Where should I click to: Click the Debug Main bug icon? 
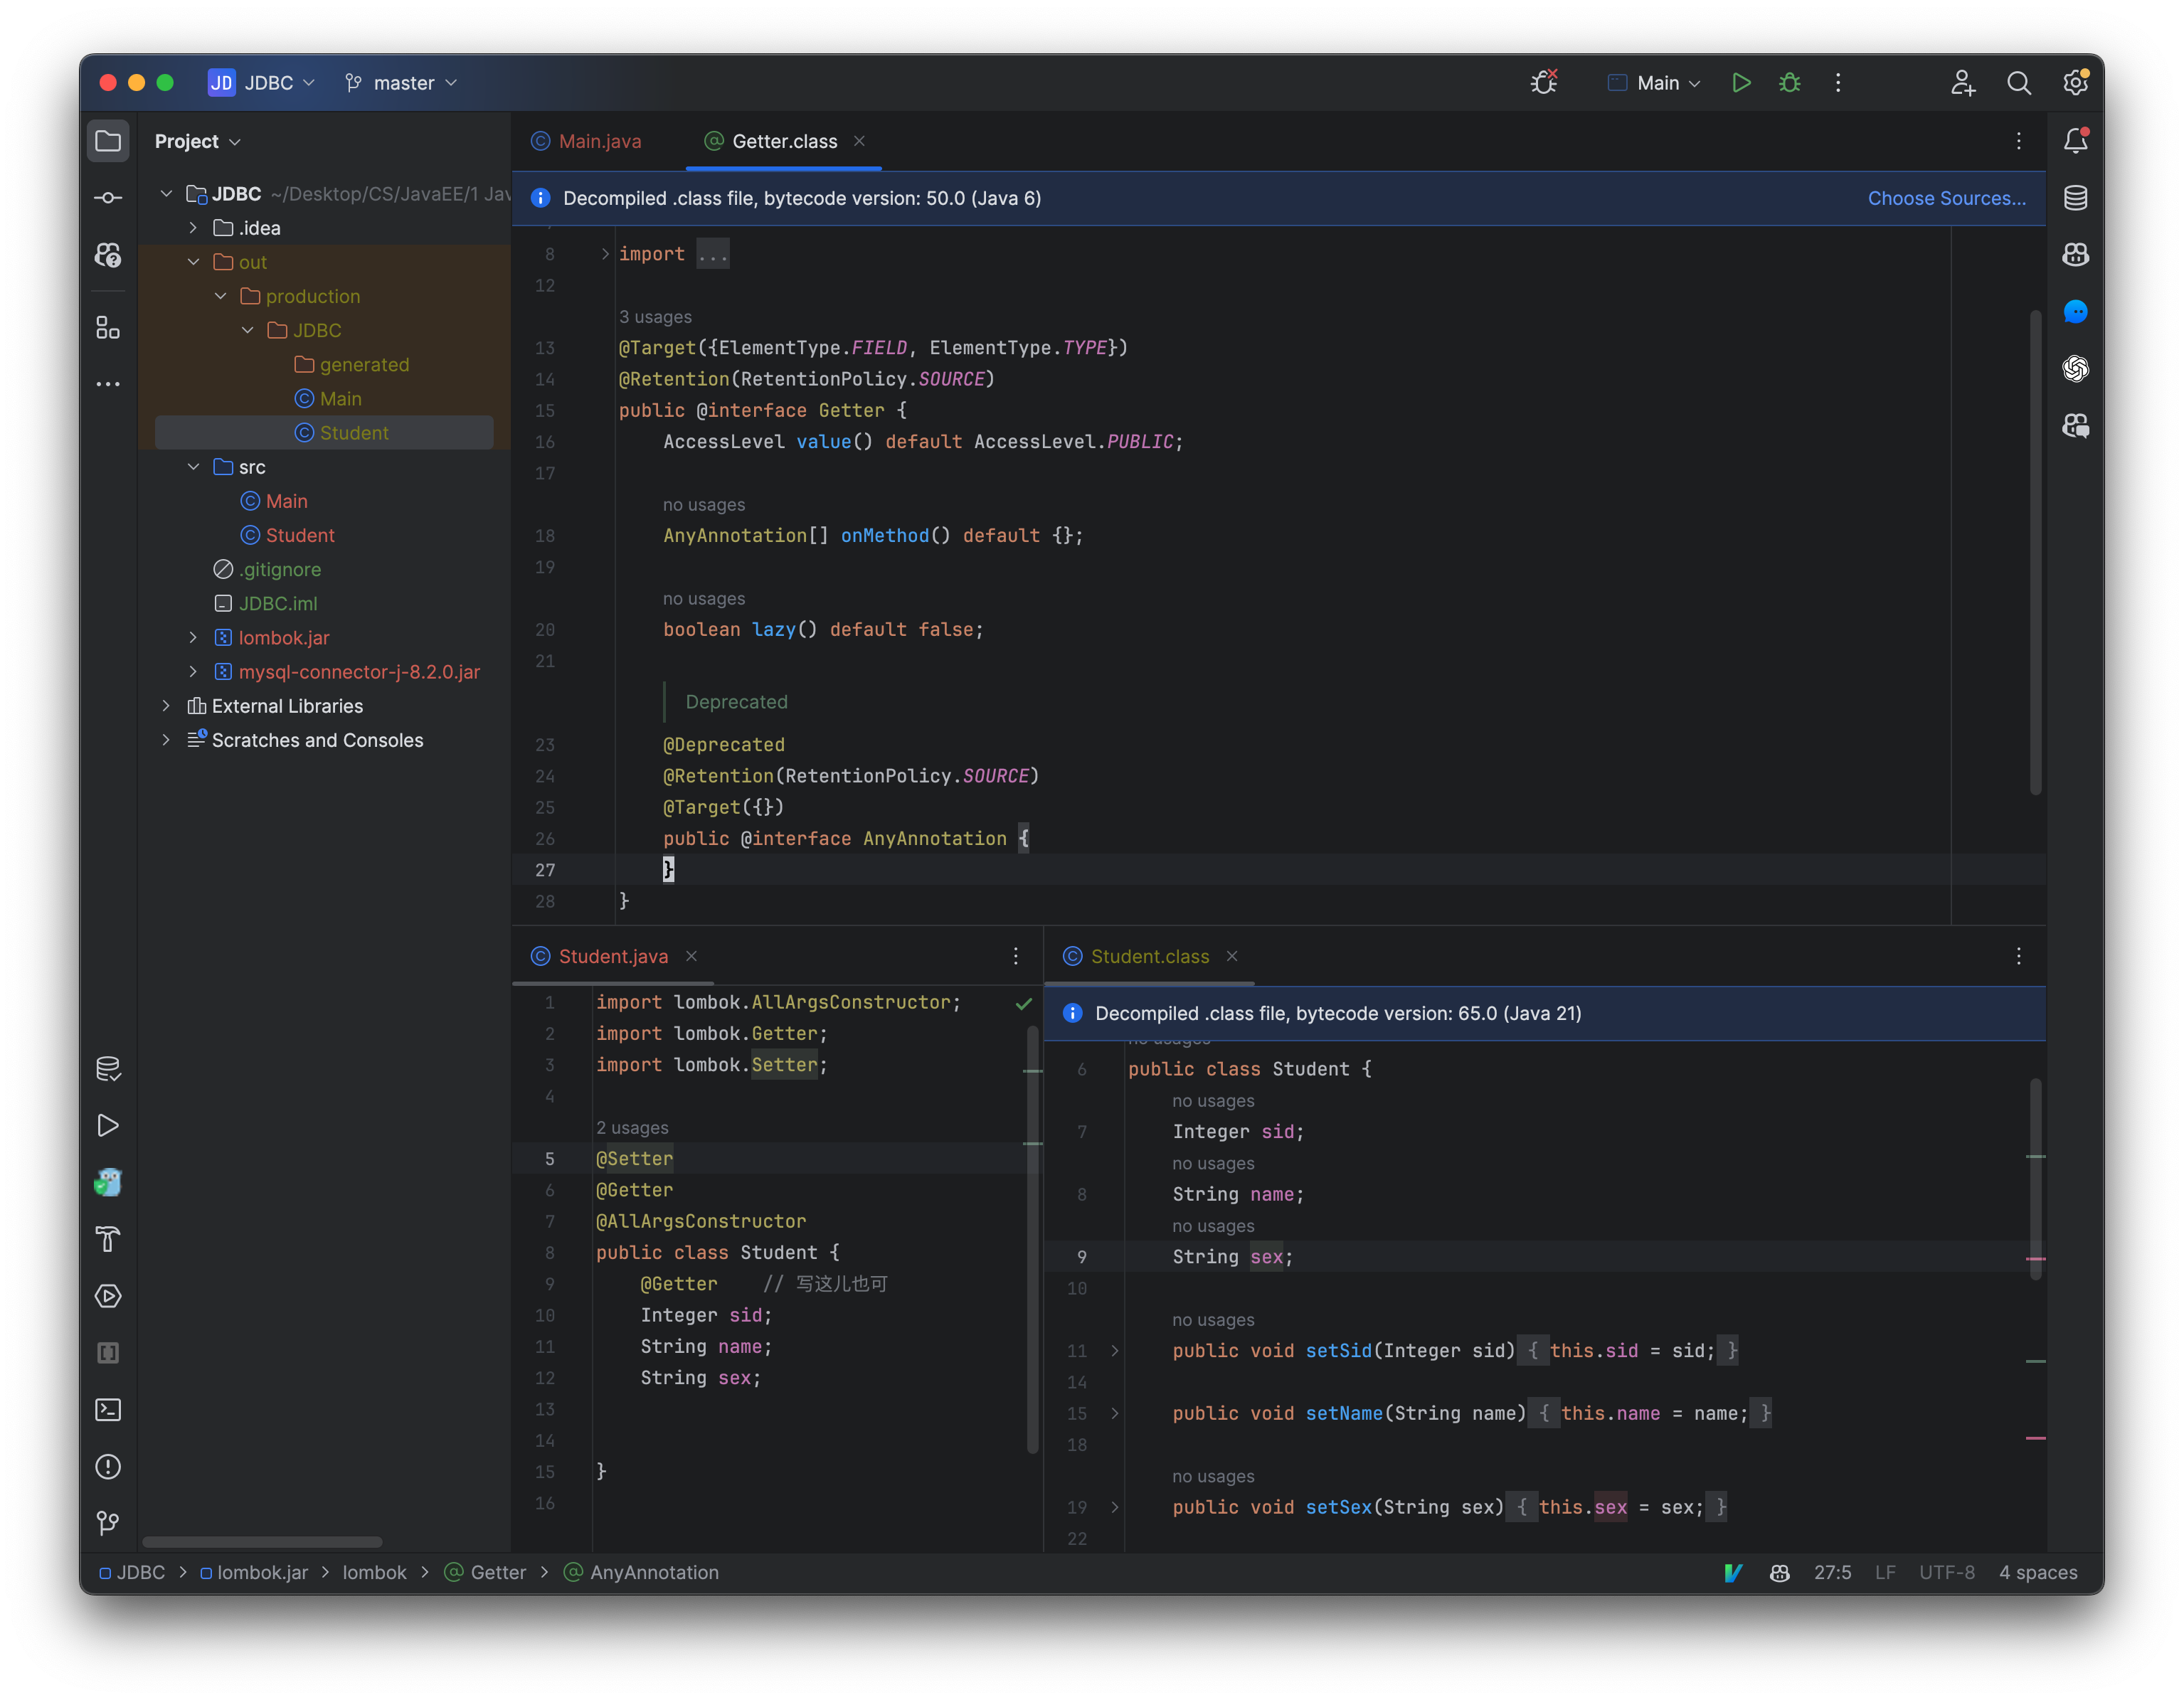tap(1790, 83)
